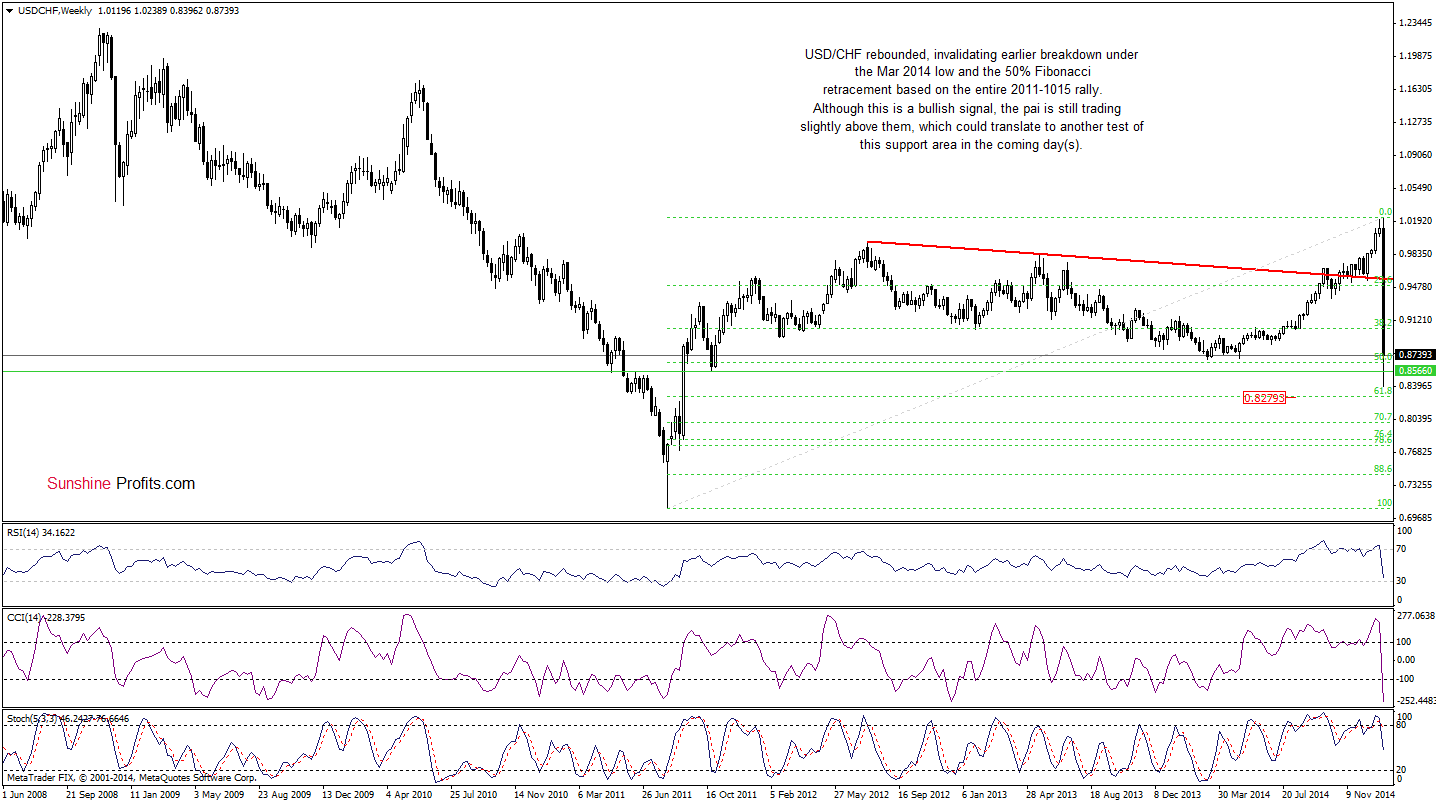Click the MetaTrader FIX copyright text
1436x803 pixels.
(131, 777)
